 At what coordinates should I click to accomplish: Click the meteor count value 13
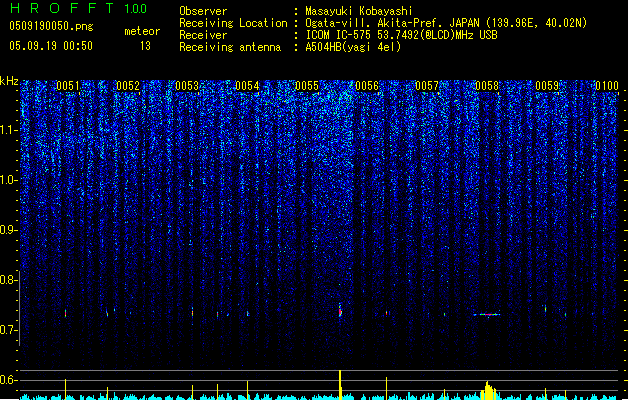pyautogui.click(x=145, y=46)
